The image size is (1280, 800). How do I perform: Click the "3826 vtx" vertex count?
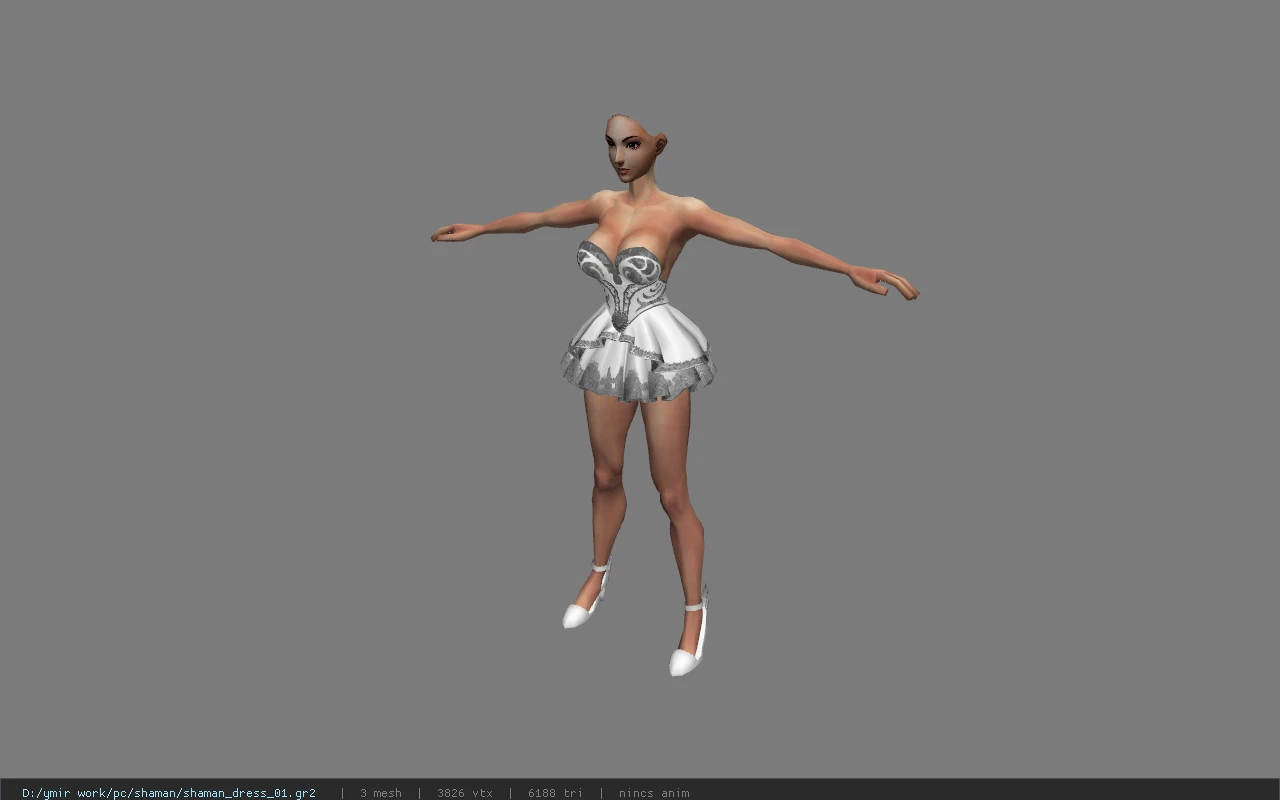click(465, 793)
